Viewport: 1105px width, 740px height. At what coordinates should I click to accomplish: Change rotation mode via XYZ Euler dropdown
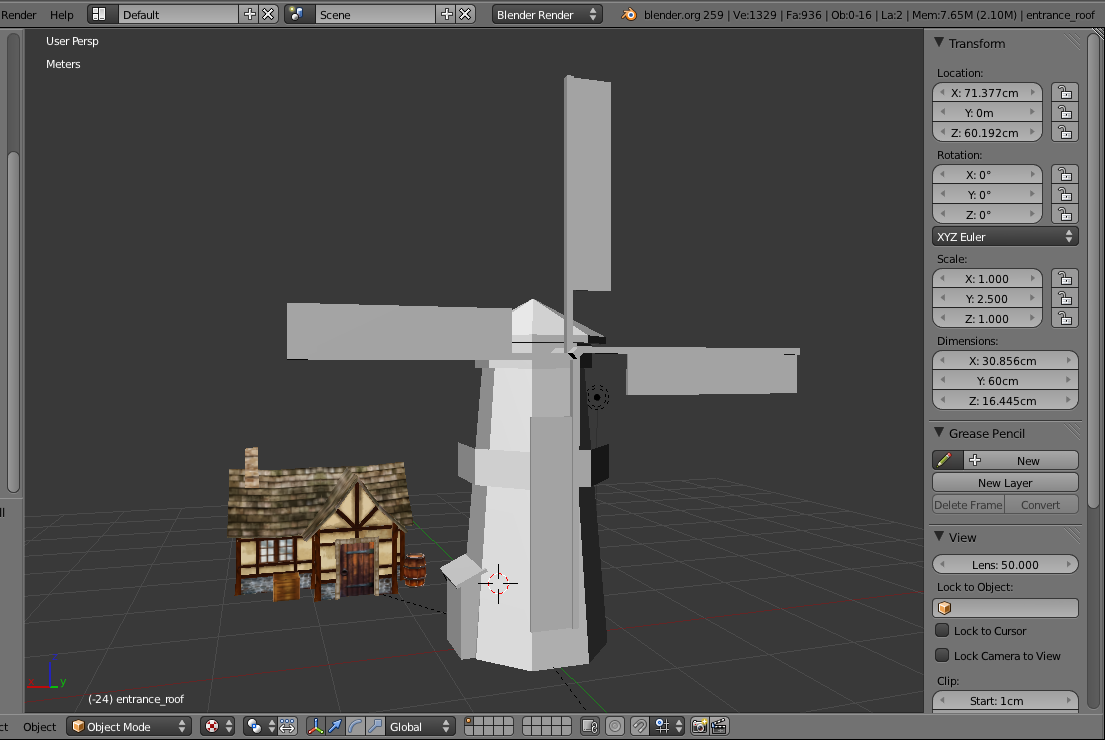[x=1004, y=236]
